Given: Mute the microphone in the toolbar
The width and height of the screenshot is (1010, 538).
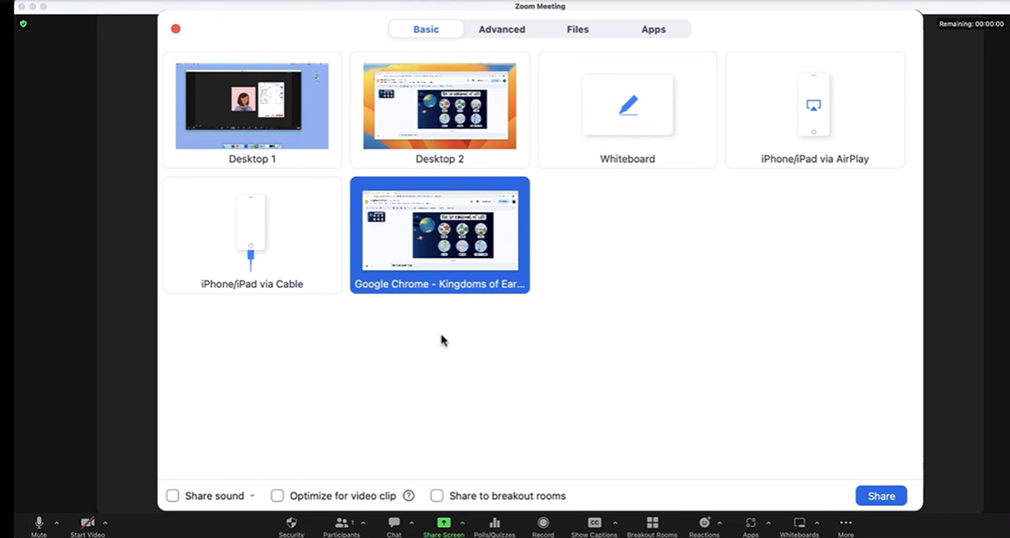Looking at the screenshot, I should [x=39, y=523].
